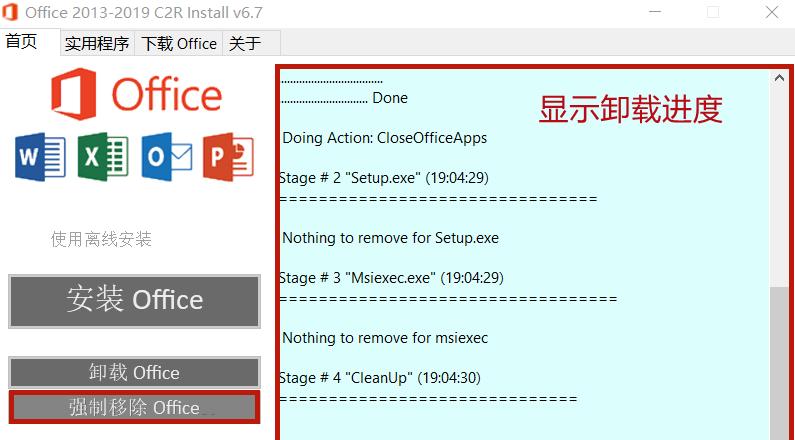
Task: Click the log scrollbar thumb
Action: pos(779,363)
